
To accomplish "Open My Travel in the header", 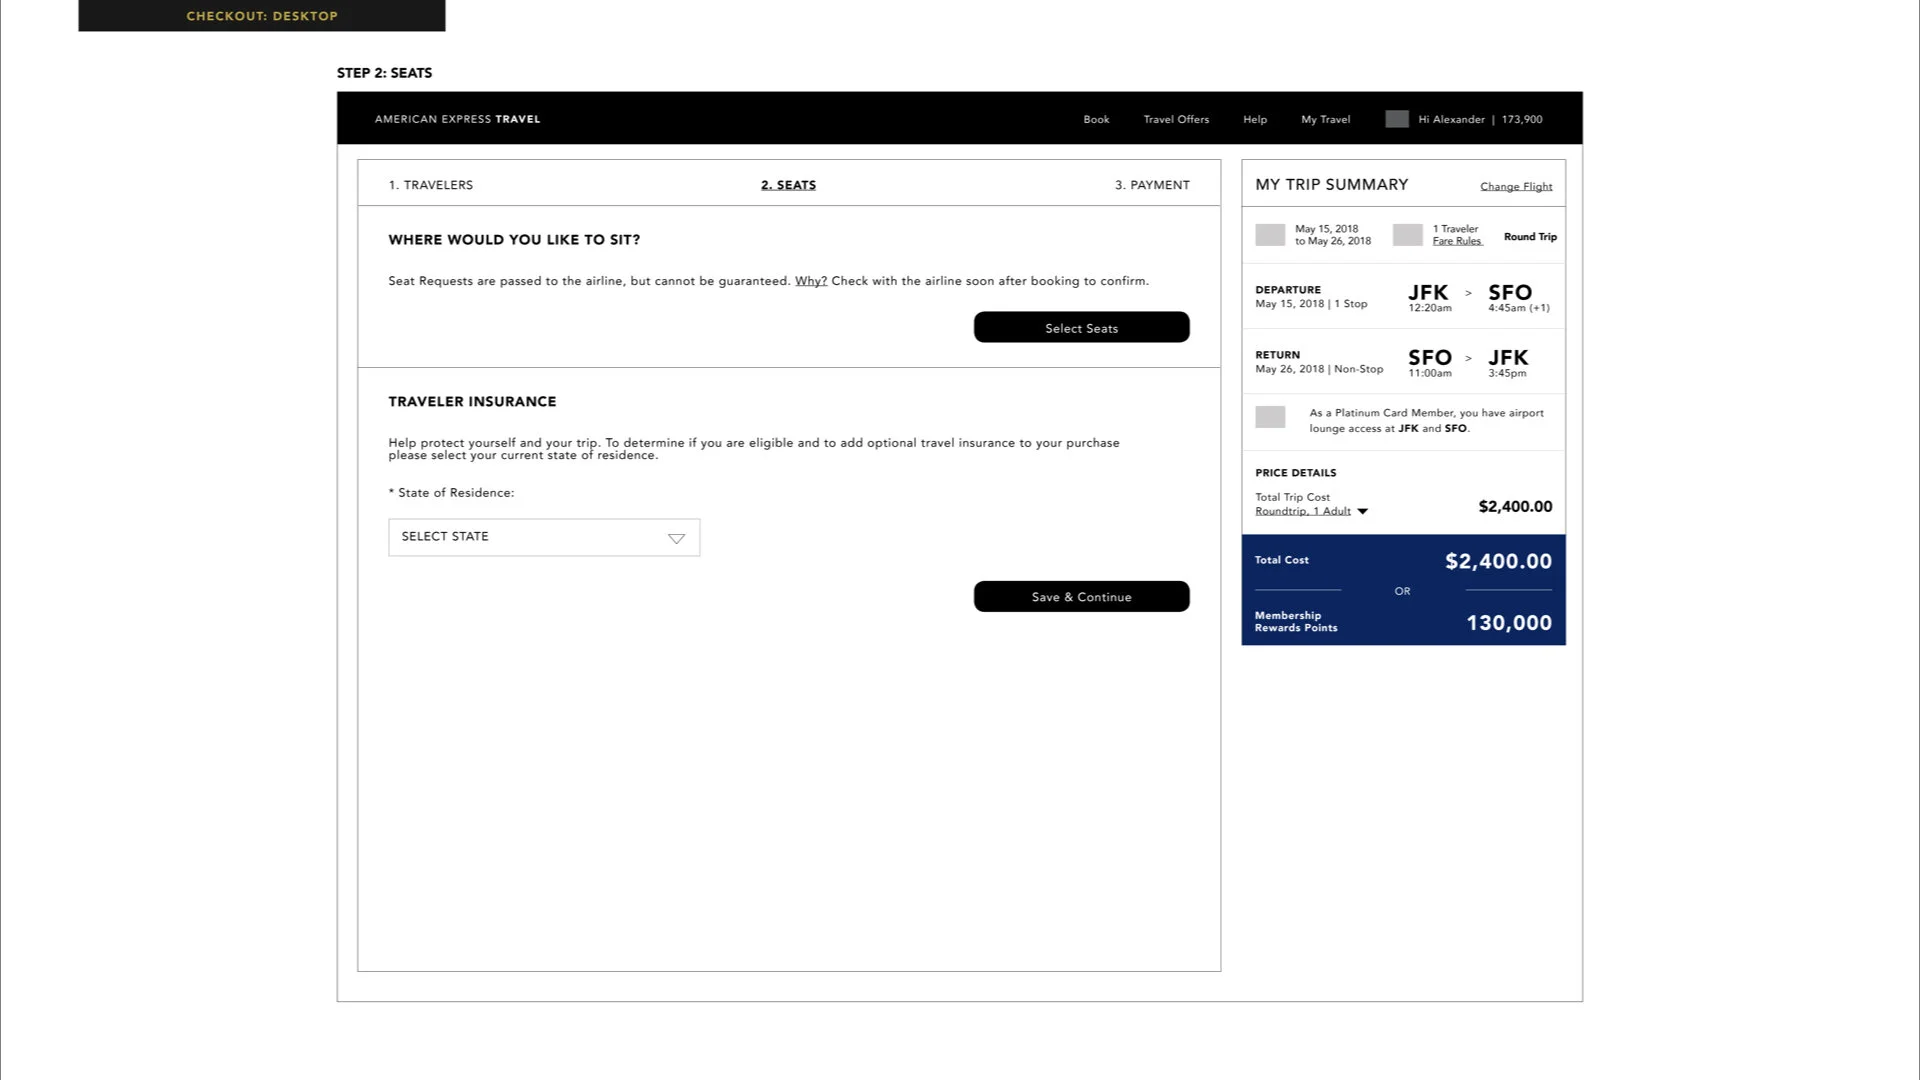I will click(1325, 119).
